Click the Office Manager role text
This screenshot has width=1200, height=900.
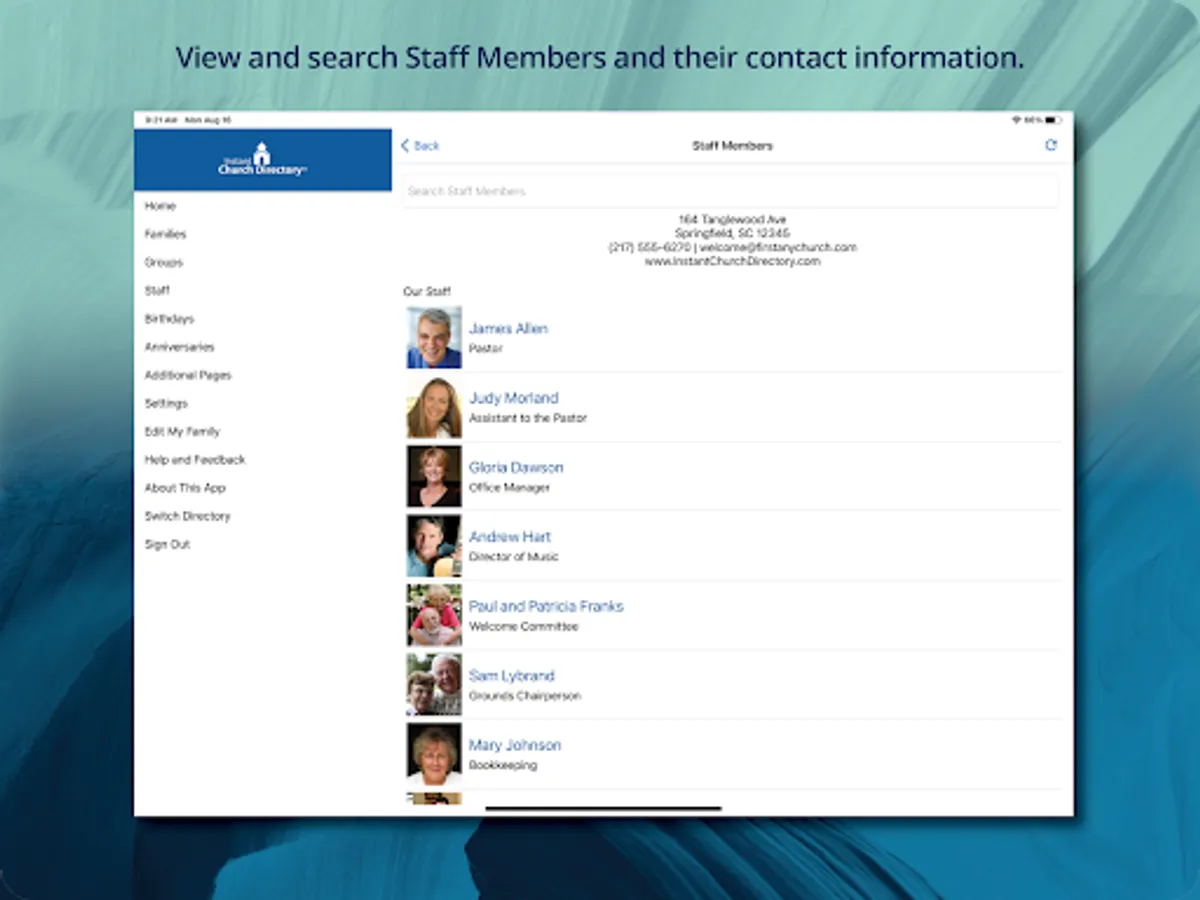510,488
